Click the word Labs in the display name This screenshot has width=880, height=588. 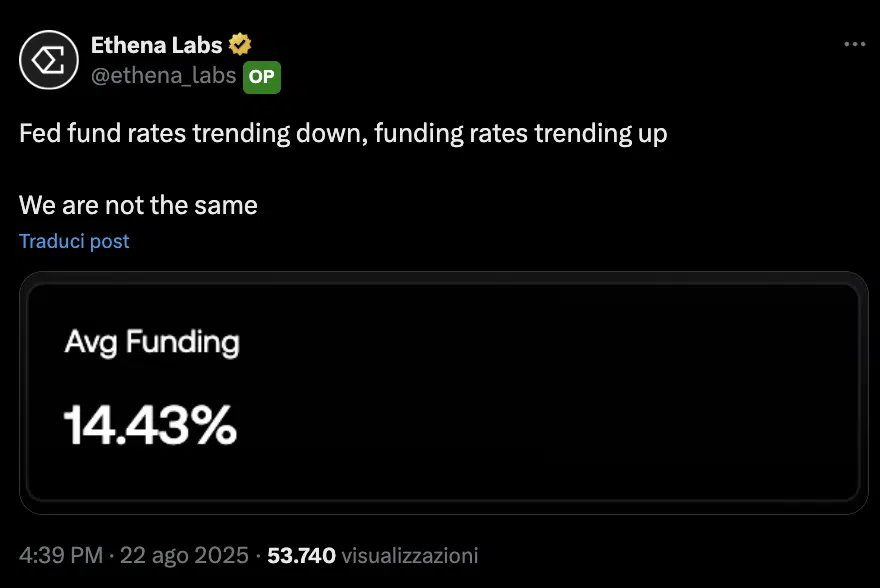(x=199, y=45)
